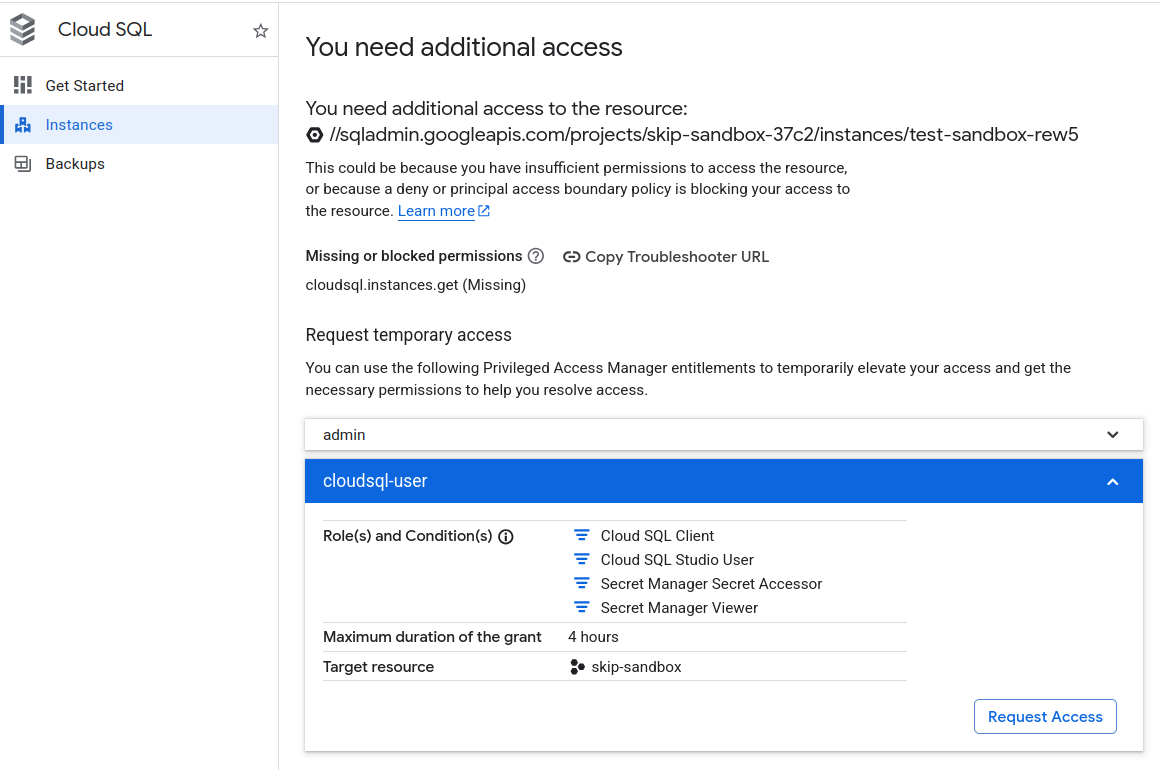Screen dimensions: 1160x770
Task: Expand the admin entitlement chevron
Action: (1113, 435)
